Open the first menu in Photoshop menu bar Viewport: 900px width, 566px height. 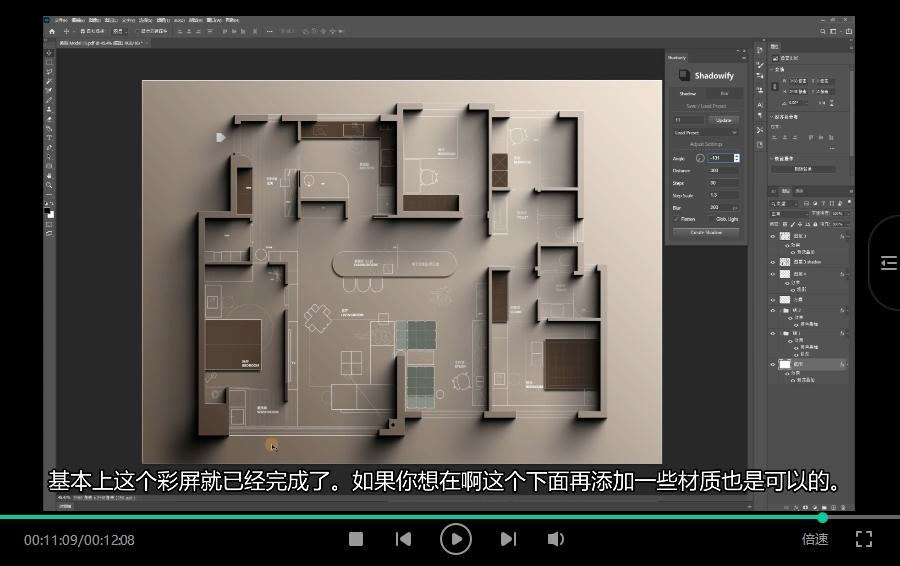click(60, 20)
